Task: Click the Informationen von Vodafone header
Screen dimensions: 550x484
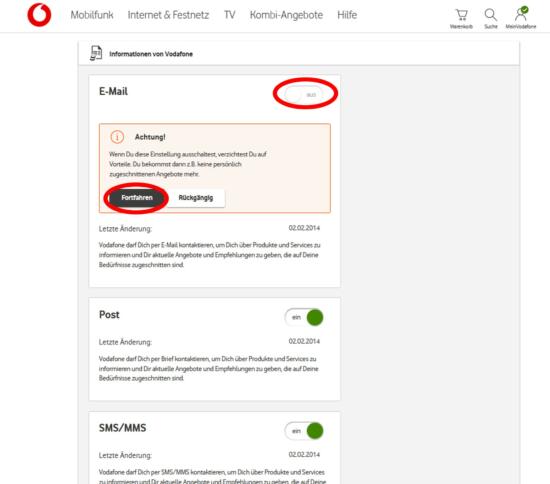Action: (151, 54)
